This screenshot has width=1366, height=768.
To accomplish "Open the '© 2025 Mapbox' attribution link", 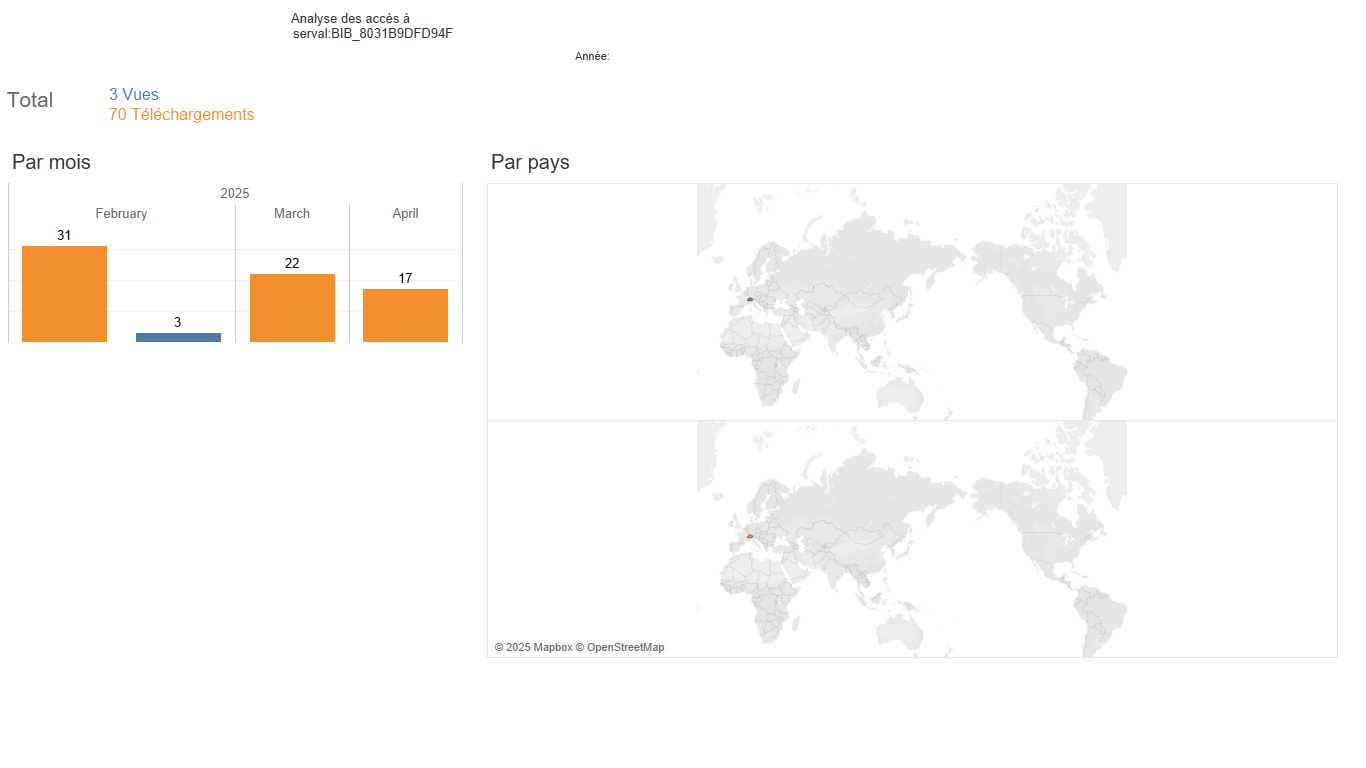I will pos(533,647).
